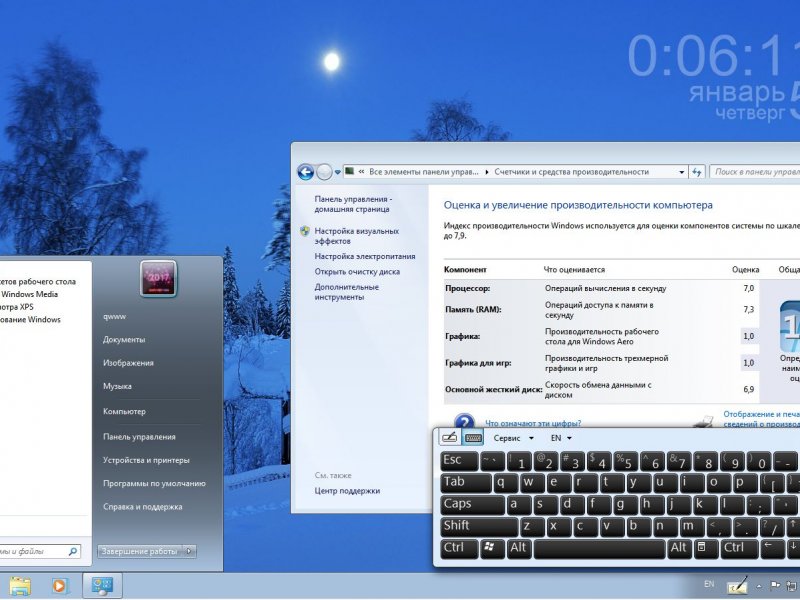Viewport: 800px width, 600px height.
Task: Open Справка и поддержка in Start menu
Action: coord(142,507)
